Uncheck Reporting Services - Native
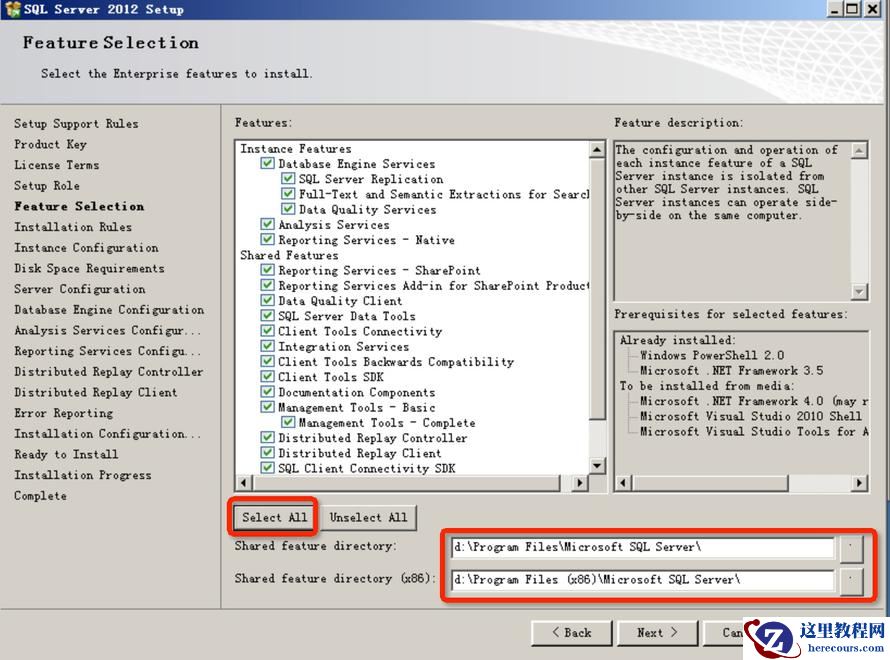Screen dimensions: 890x660 point(267,239)
